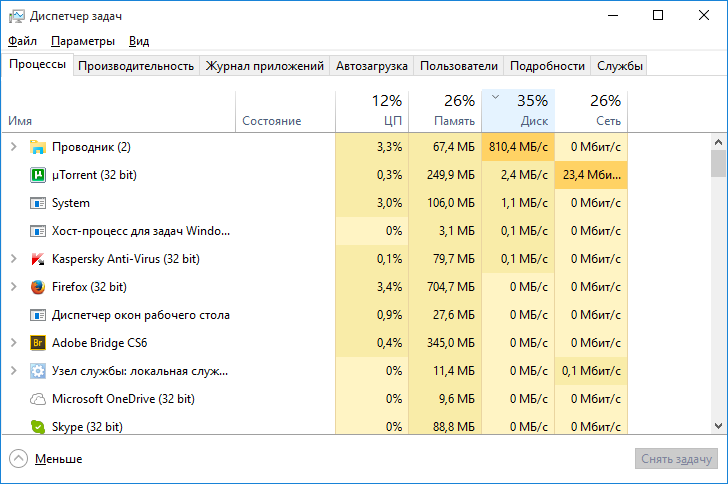Click the Снять задачу button
The height and width of the screenshot is (484, 728).
pos(676,459)
